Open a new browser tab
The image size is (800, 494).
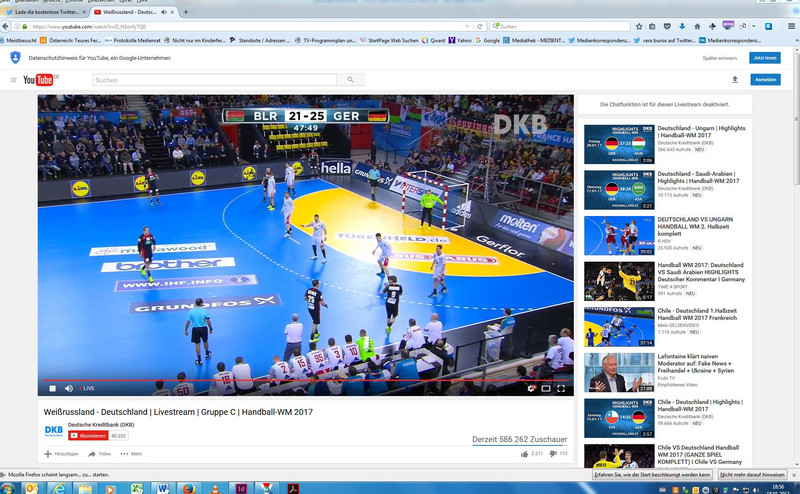186,12
